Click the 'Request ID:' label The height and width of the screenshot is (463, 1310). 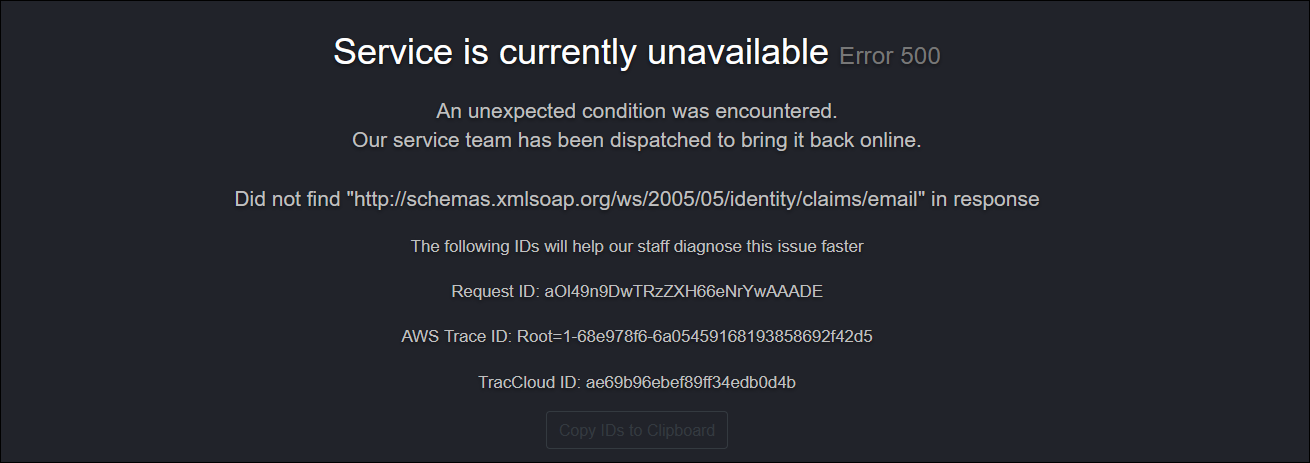[x=494, y=292]
